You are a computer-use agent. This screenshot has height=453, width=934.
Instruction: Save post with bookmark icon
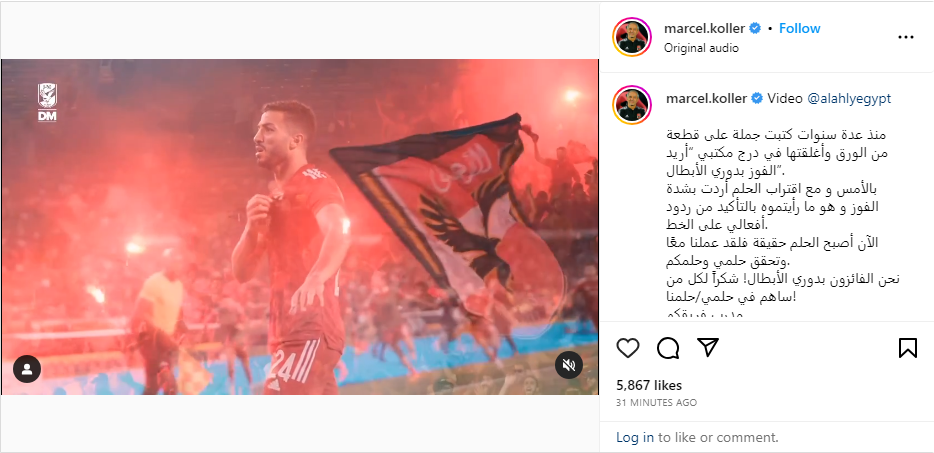[x=907, y=347]
